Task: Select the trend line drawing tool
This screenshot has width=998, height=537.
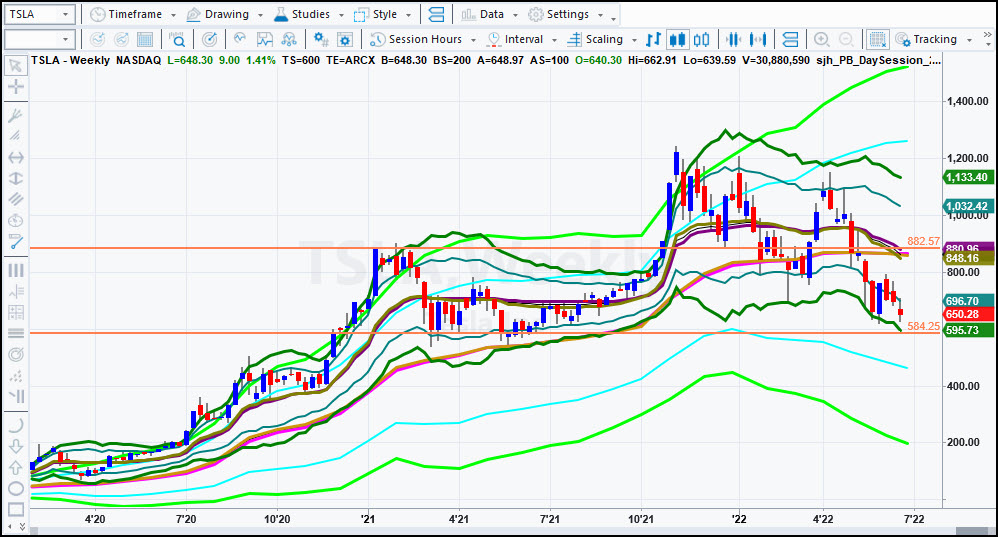Action: (16, 241)
